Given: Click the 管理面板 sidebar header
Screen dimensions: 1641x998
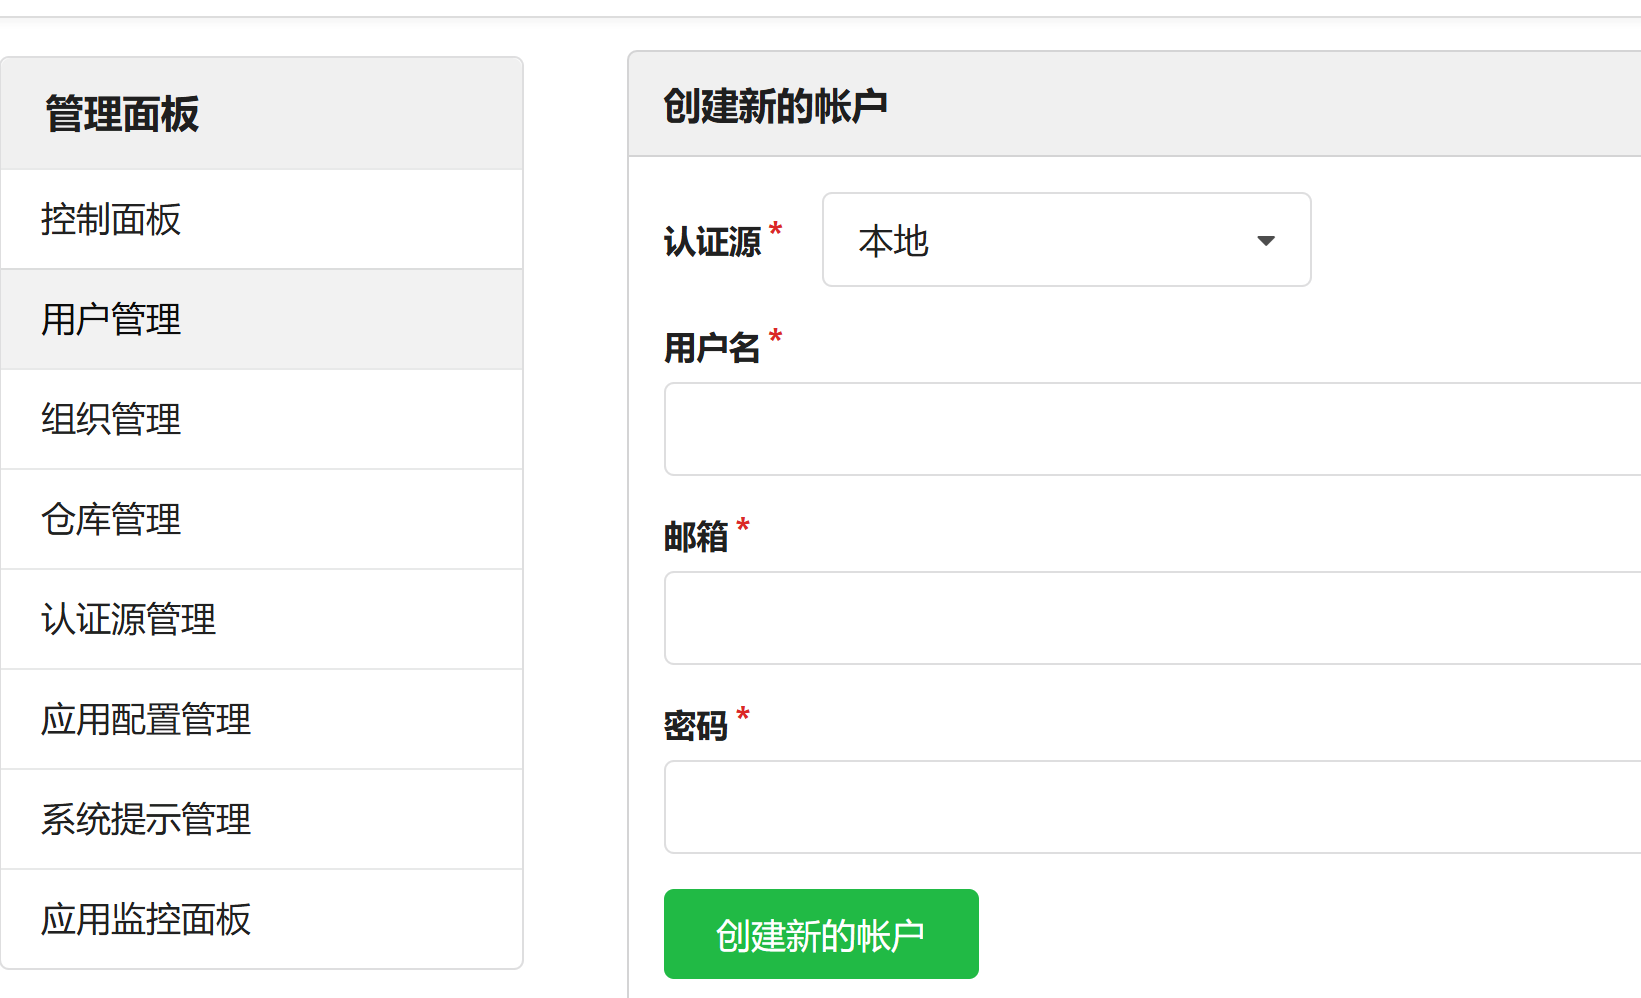Looking at the screenshot, I should [122, 114].
